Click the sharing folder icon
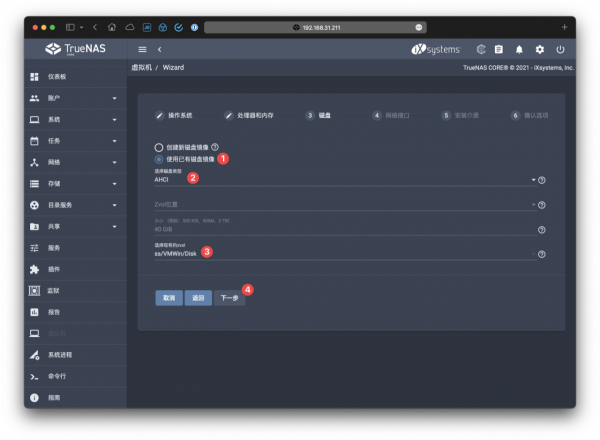Screen dimensions: 600x440 tap(34, 227)
